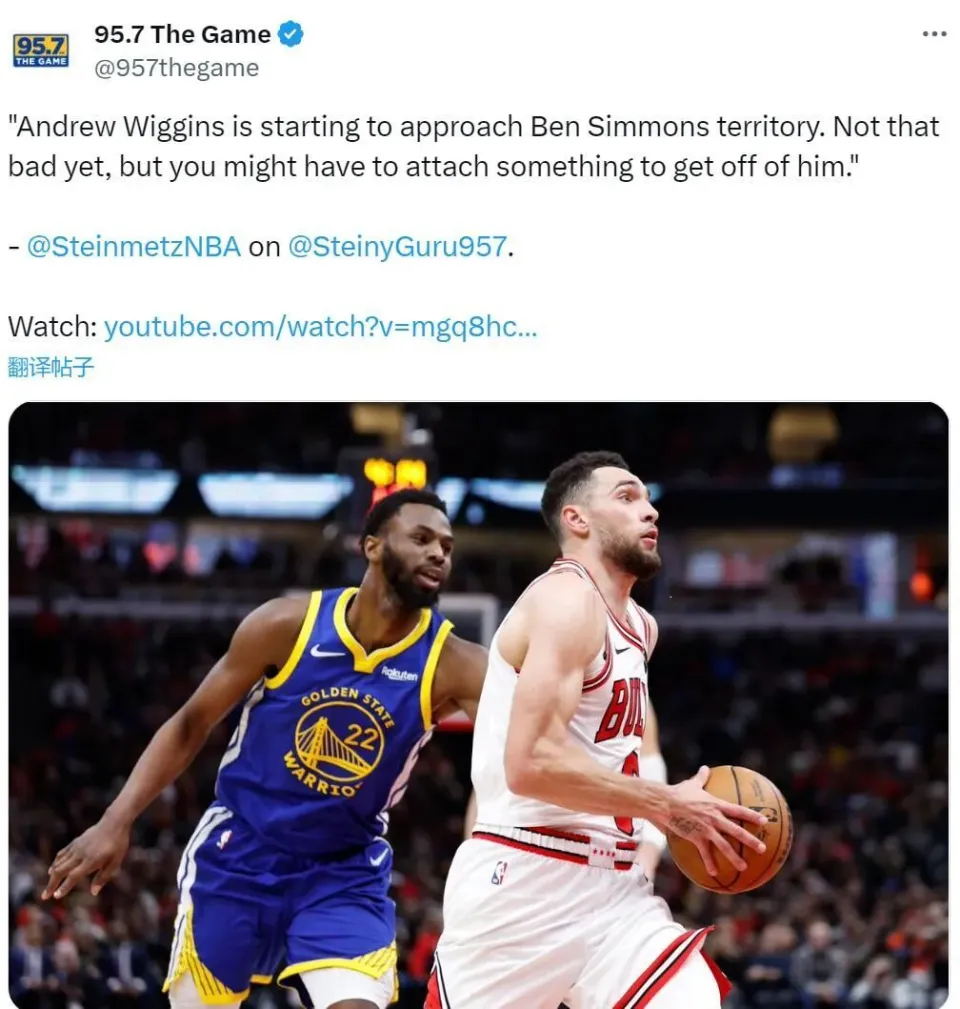This screenshot has height=1009, width=960.
Task: Click 翻译帖子 to translate the post
Action: pos(51,367)
